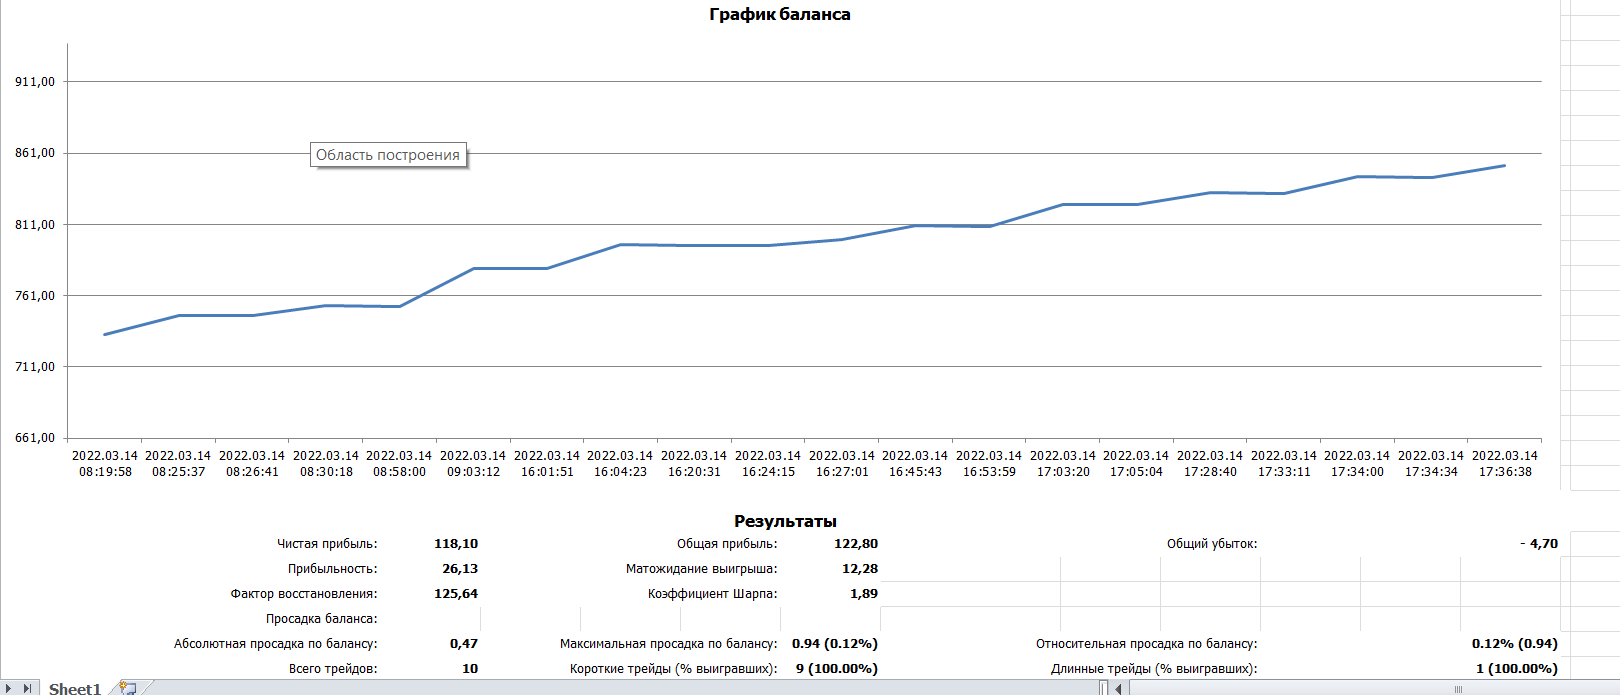
Task: Select absolute drawdown value 0,47
Action: coord(464,644)
